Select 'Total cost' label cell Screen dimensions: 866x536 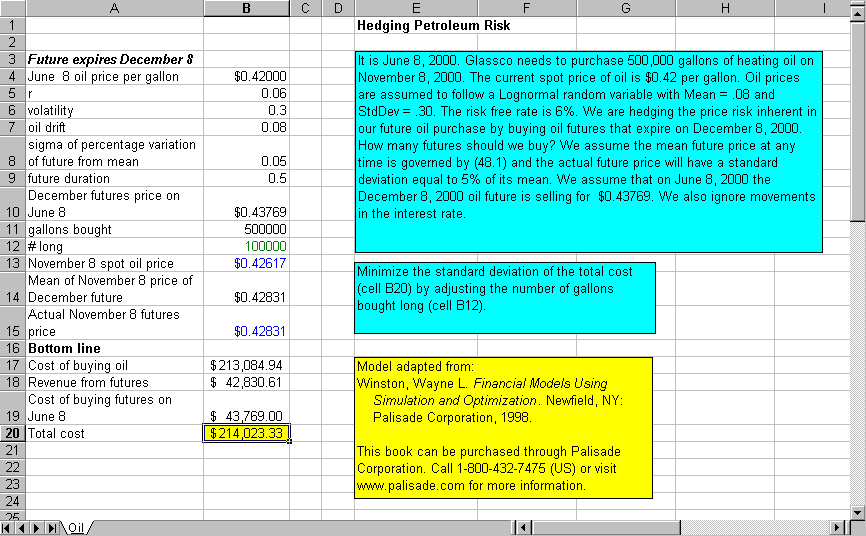tap(114, 433)
